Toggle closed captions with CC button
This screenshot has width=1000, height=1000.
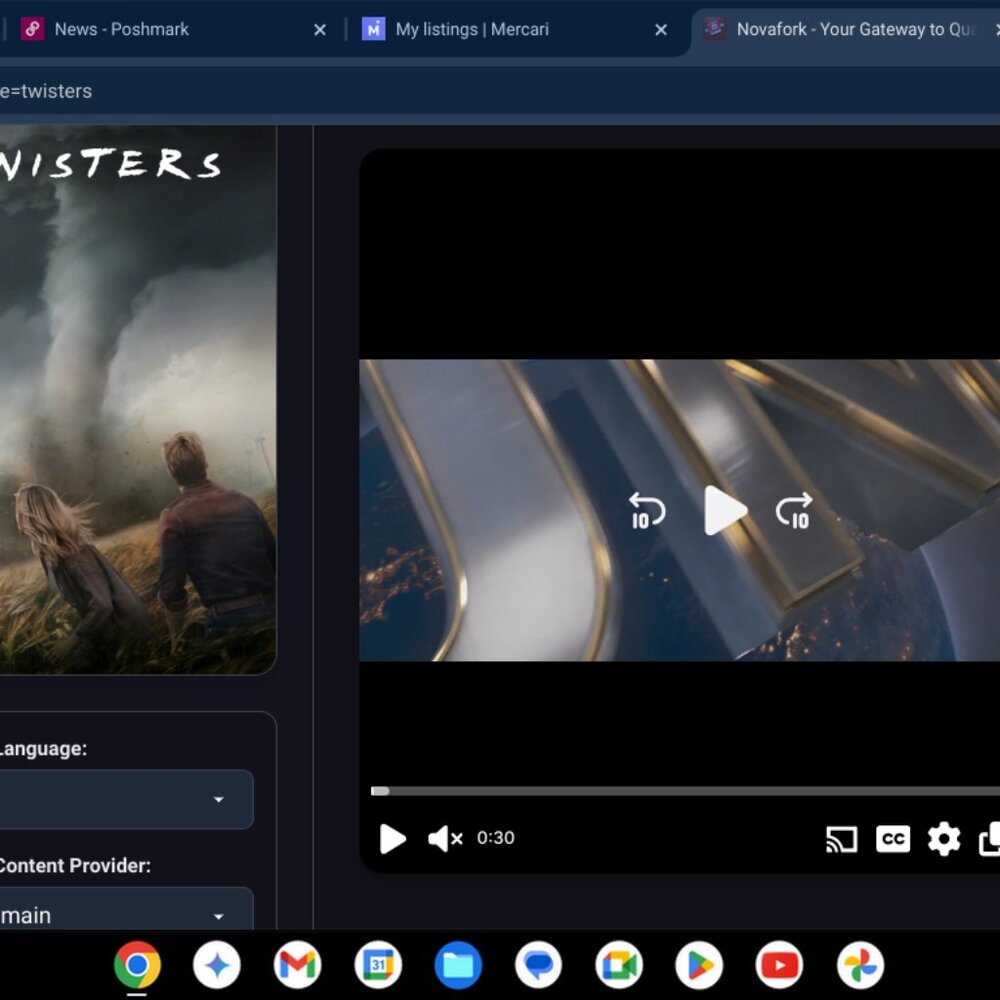892,838
